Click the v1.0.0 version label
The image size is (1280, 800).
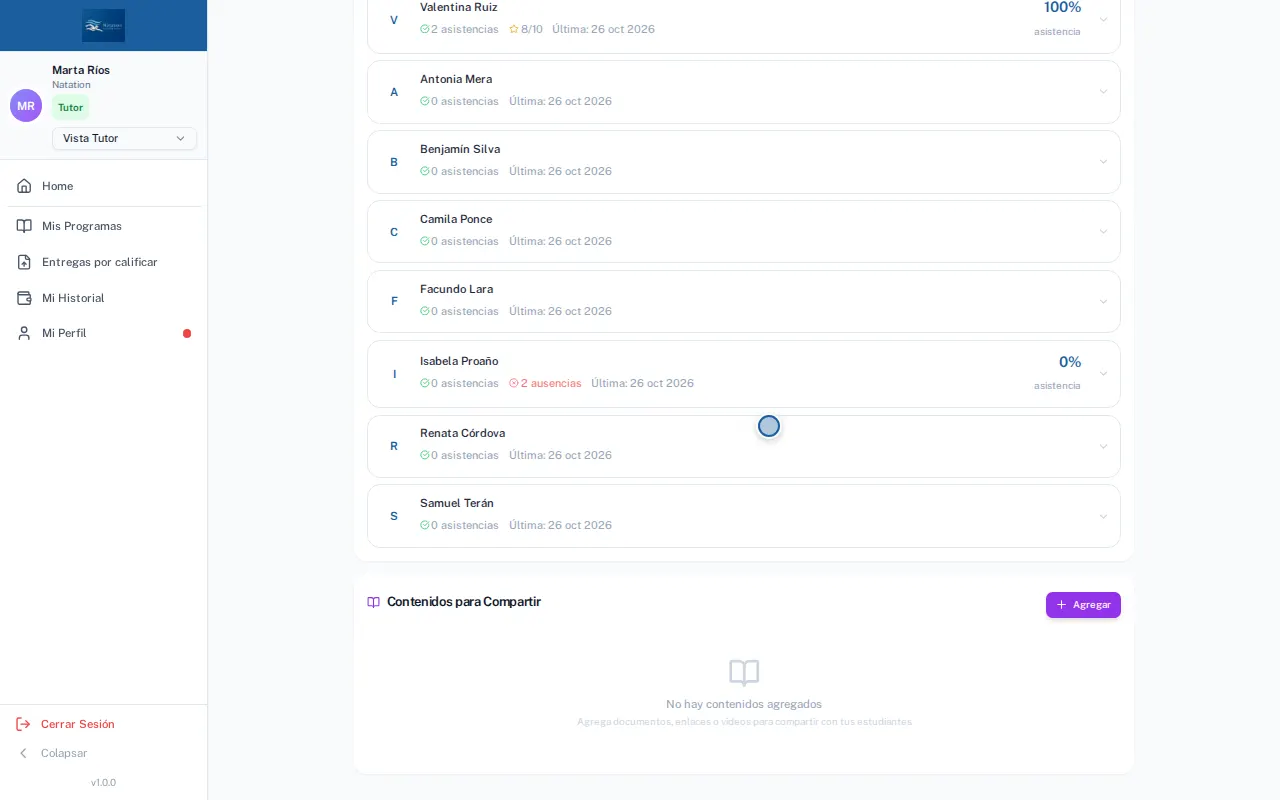[x=103, y=782]
